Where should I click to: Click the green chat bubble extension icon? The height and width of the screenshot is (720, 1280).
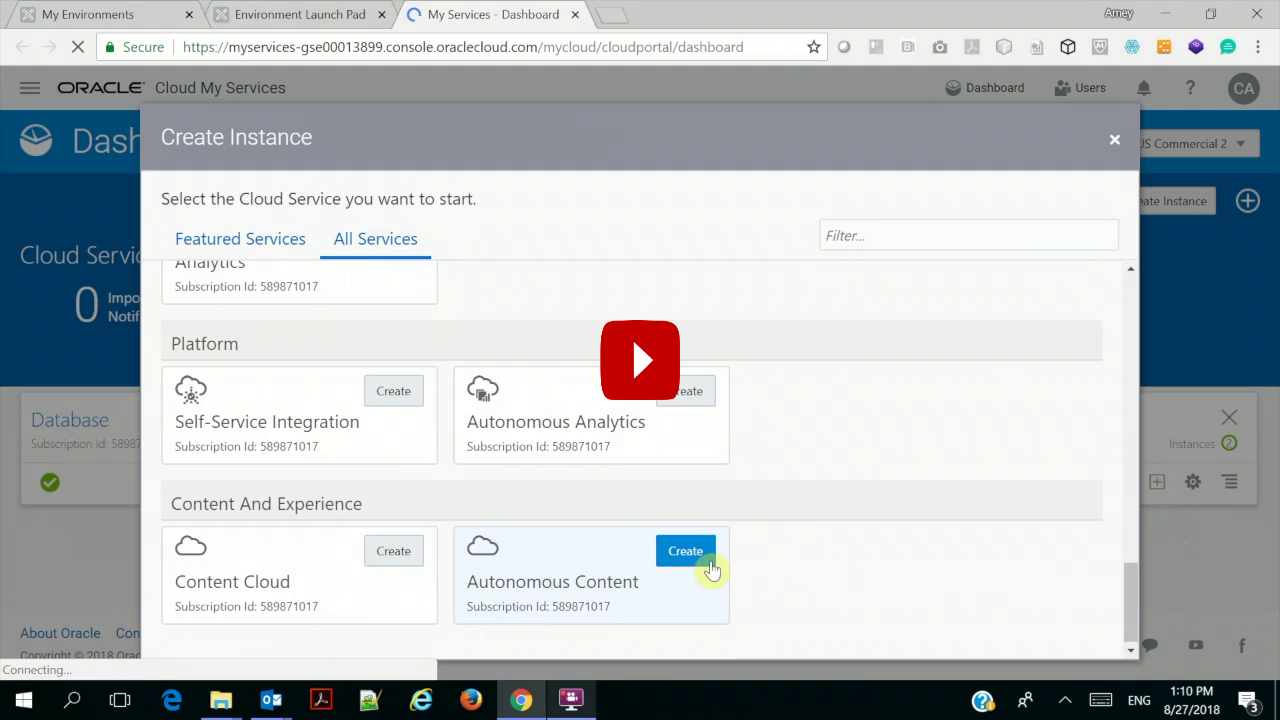coord(1228,47)
